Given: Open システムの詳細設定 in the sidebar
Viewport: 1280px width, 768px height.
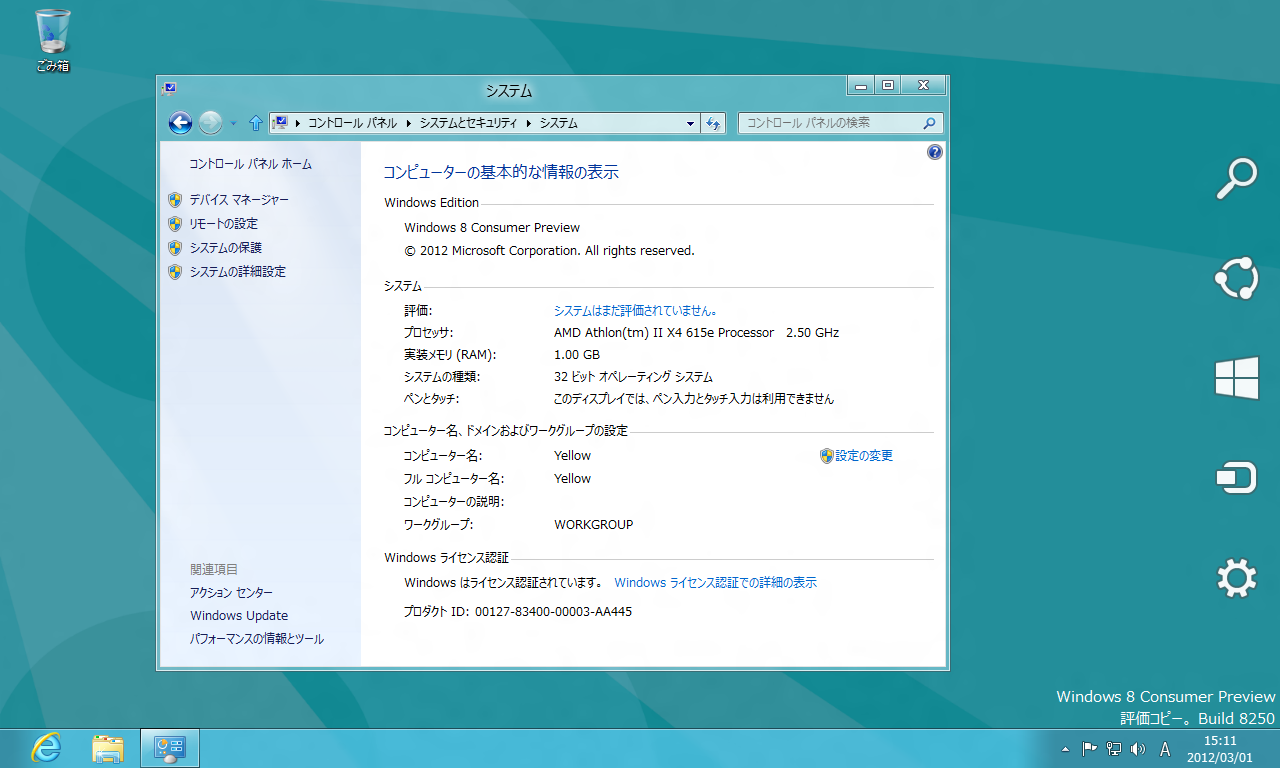Looking at the screenshot, I should pos(238,272).
